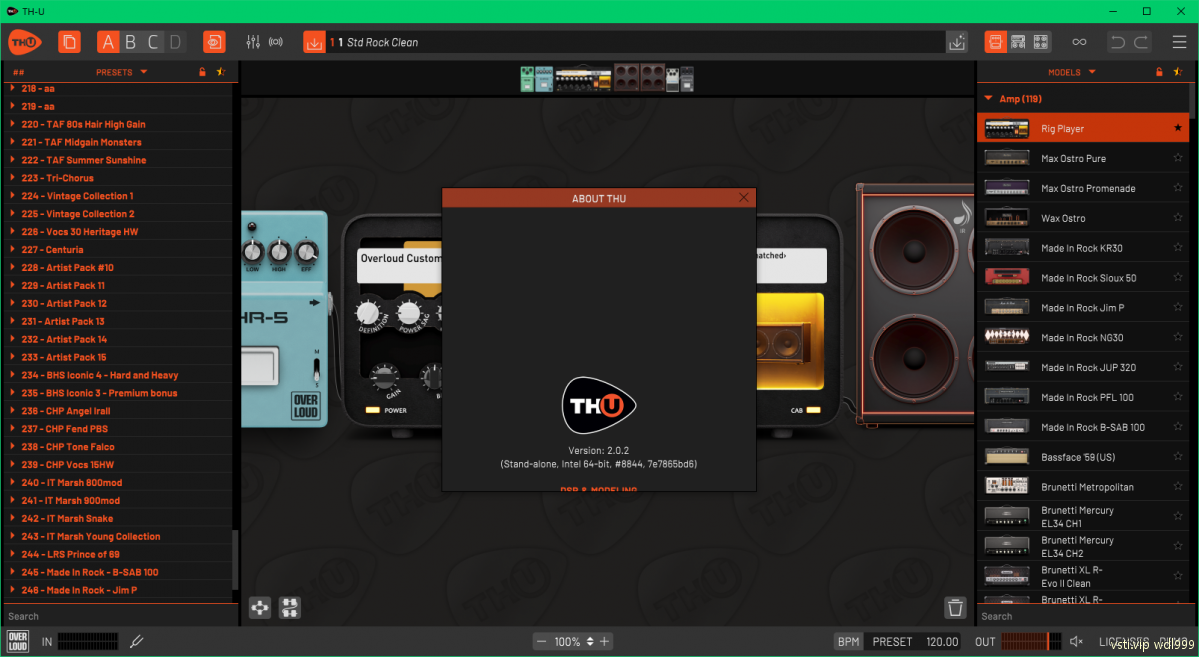1199x657 pixels.
Task: Switch to pedal view layout icon
Action: (x=996, y=42)
